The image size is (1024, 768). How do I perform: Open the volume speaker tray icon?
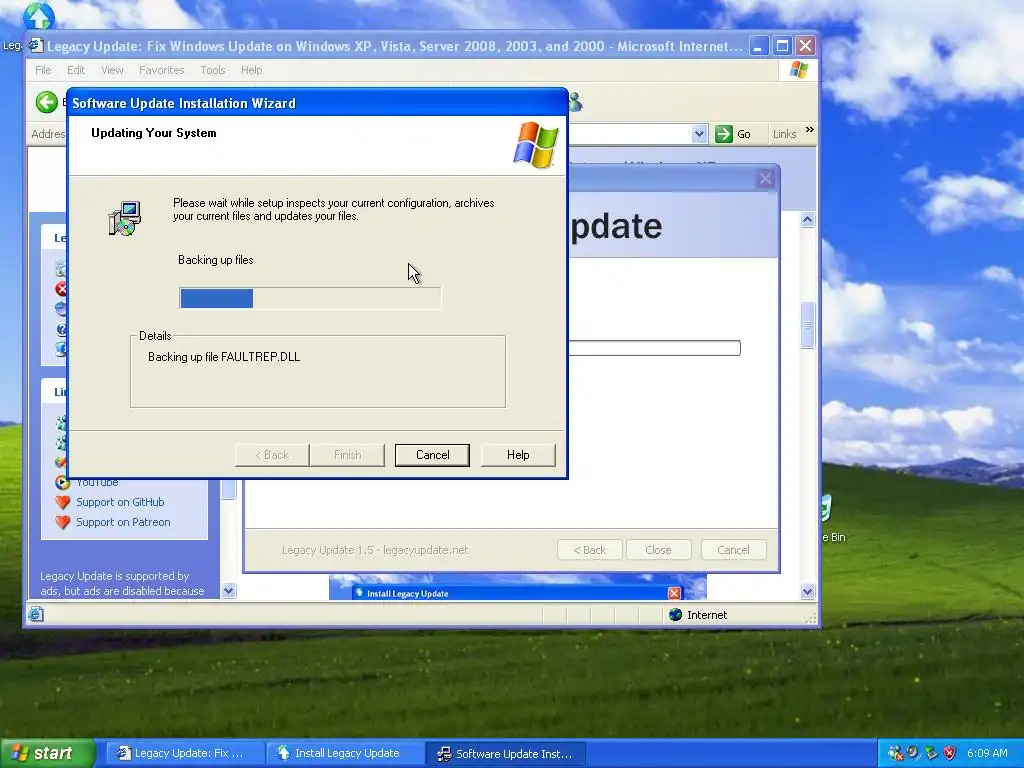[913, 753]
